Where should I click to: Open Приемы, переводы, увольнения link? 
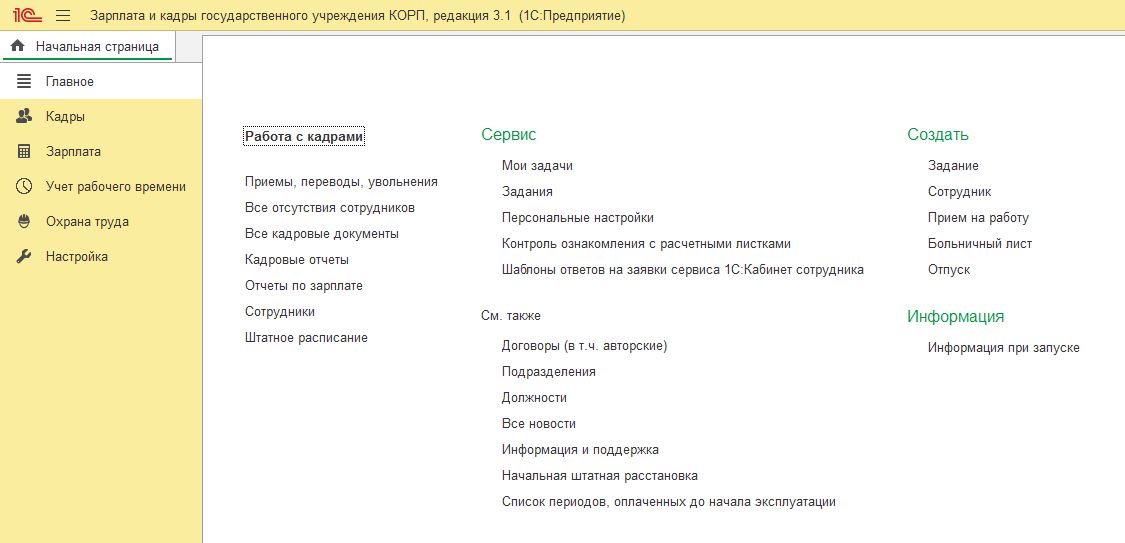tap(341, 182)
